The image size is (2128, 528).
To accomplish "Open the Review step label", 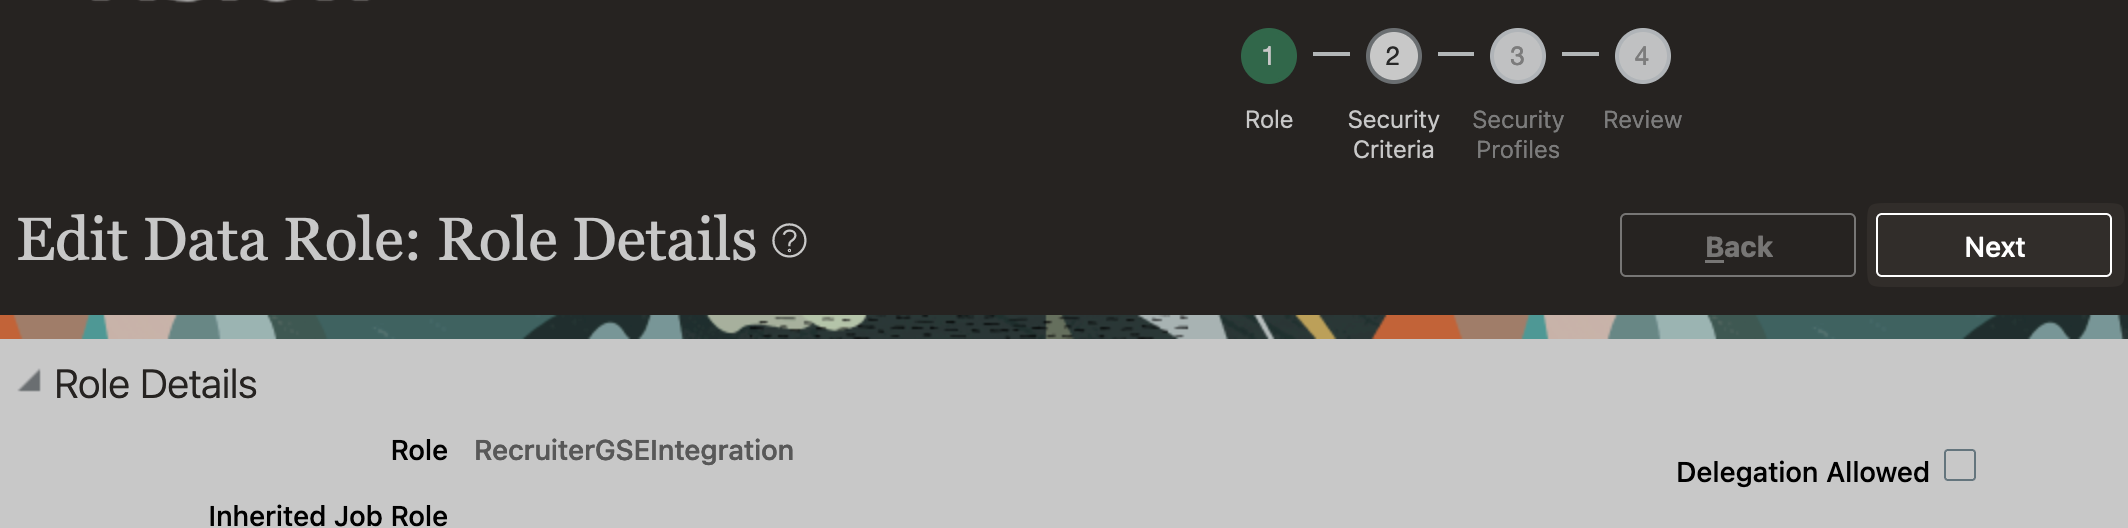I will (1642, 120).
